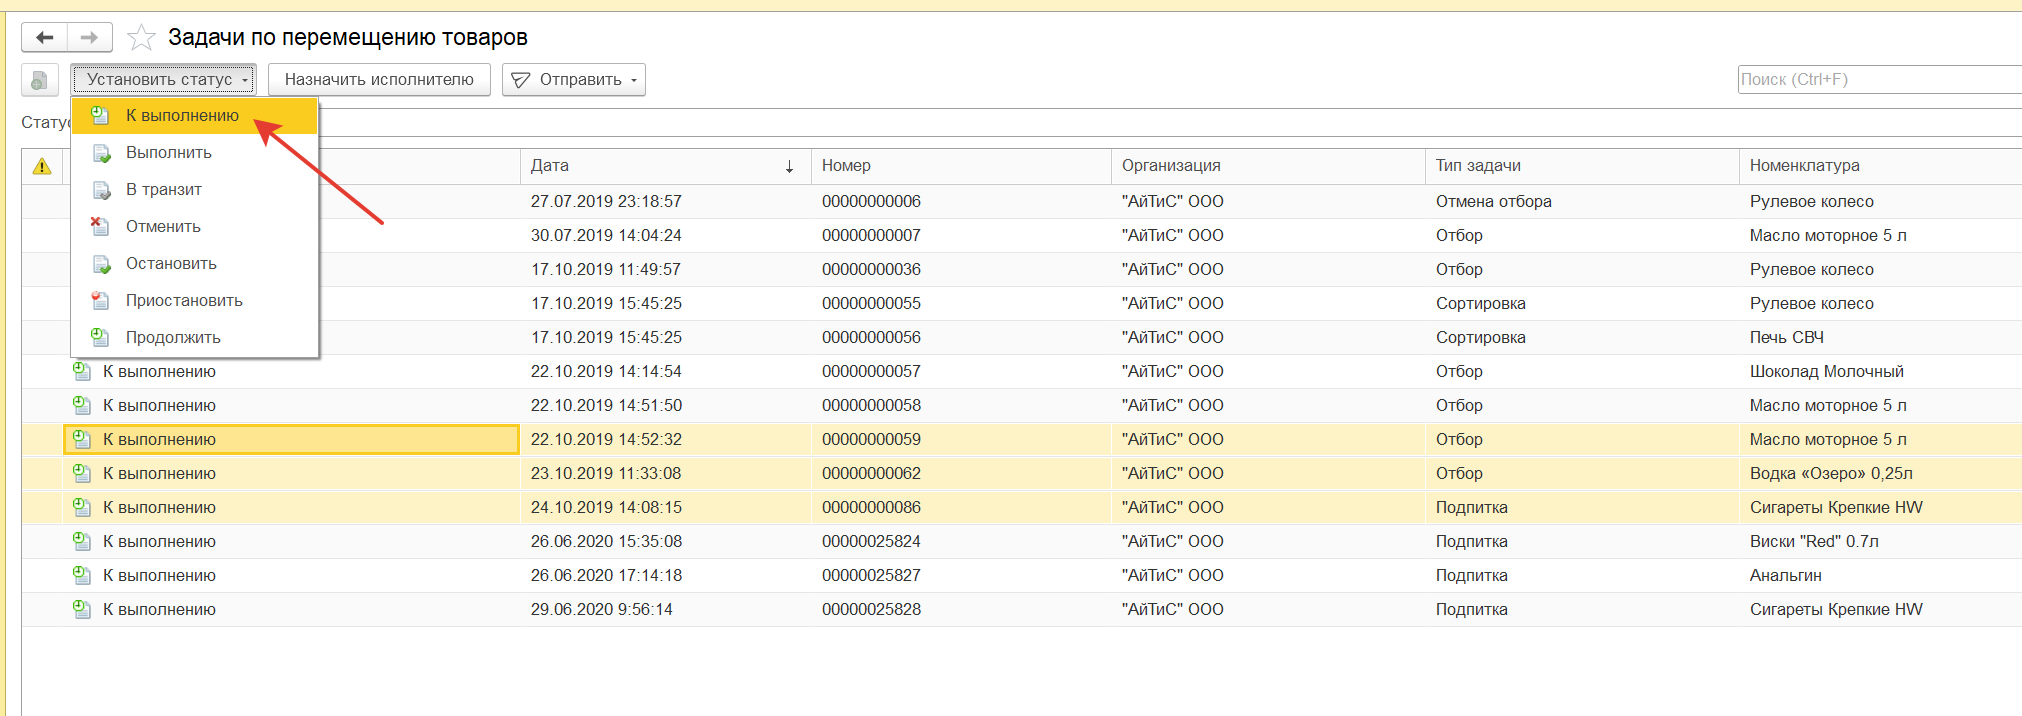
Task: Sort by the Организация column header
Action: click(1268, 166)
